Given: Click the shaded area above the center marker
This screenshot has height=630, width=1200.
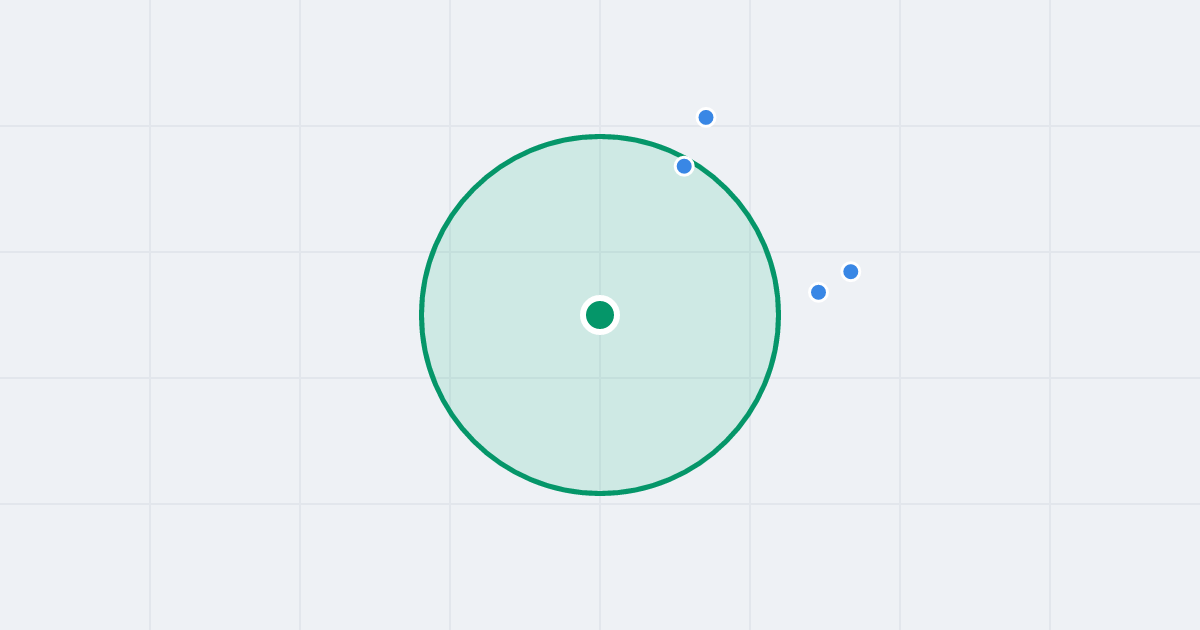Looking at the screenshot, I should (x=600, y=220).
